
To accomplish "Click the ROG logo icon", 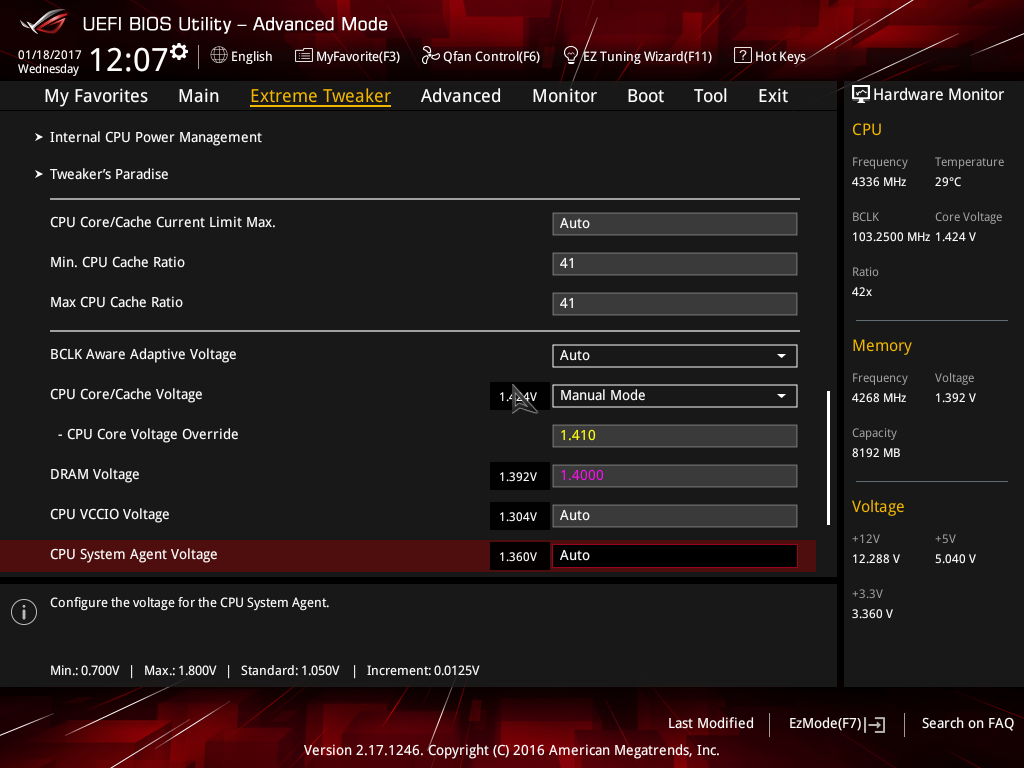I will [43, 22].
